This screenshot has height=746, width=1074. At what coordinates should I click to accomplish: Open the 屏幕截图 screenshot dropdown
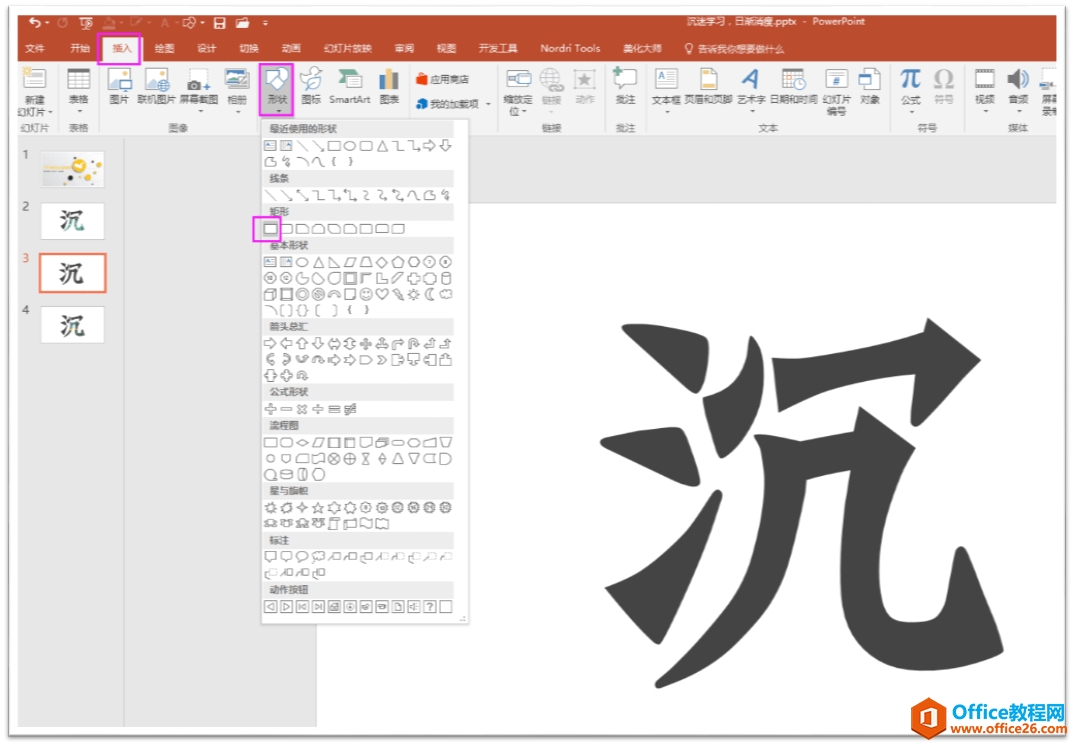(197, 88)
